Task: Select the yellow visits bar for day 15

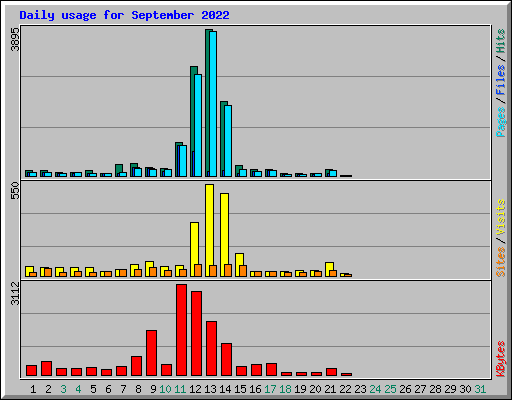Action: coord(239,265)
